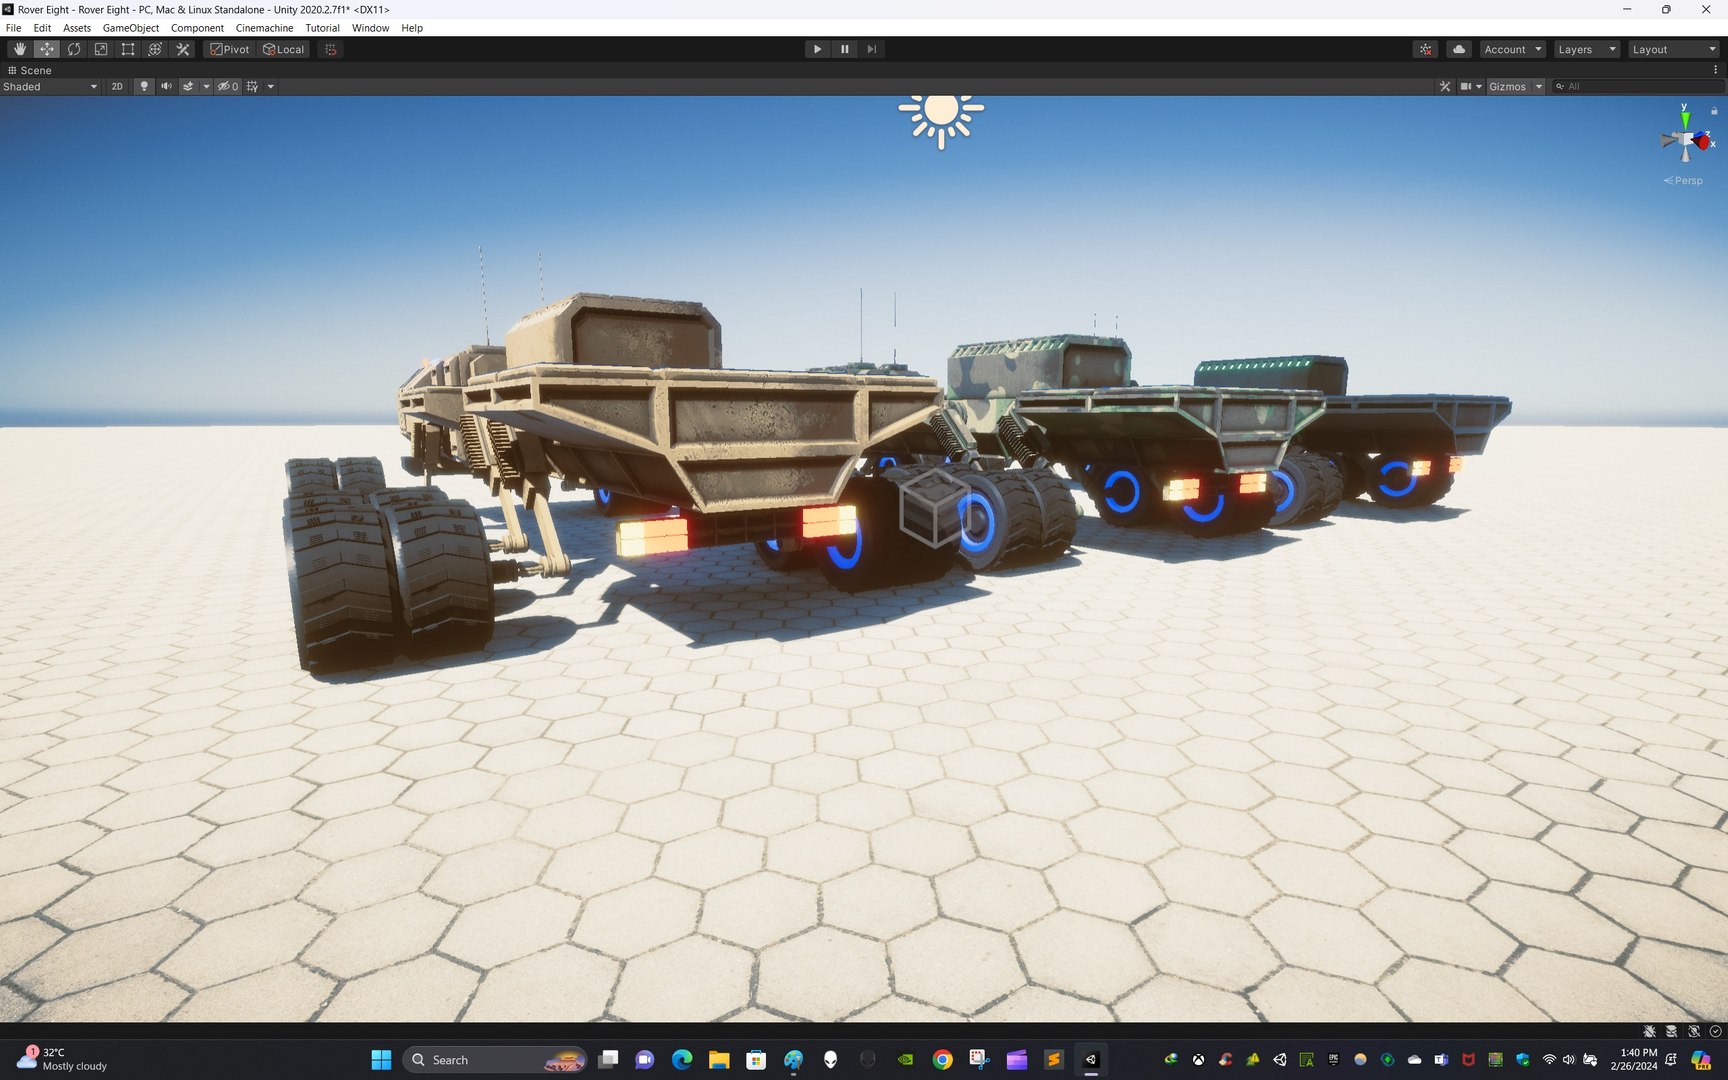Select the Move tool
Viewport: 1728px width, 1080px height.
click(46, 49)
